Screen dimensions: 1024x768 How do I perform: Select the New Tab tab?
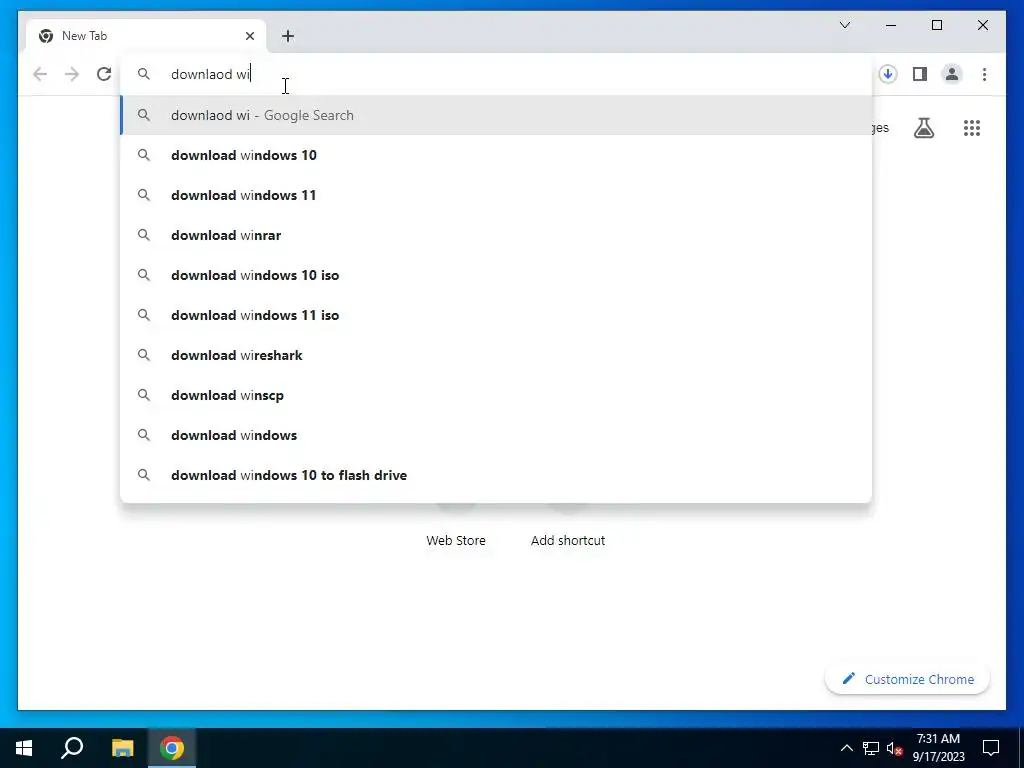click(x=145, y=36)
